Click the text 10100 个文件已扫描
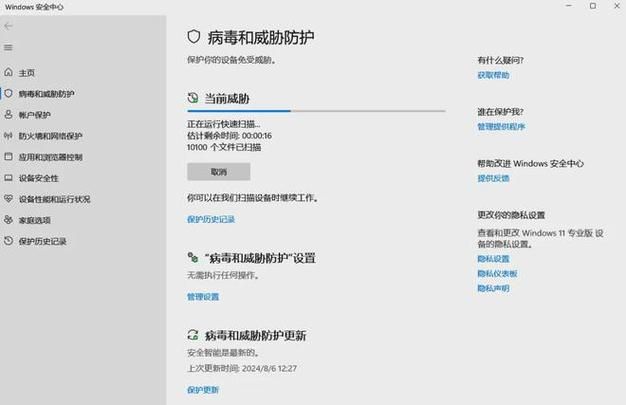This screenshot has width=626, height=405. [224, 147]
